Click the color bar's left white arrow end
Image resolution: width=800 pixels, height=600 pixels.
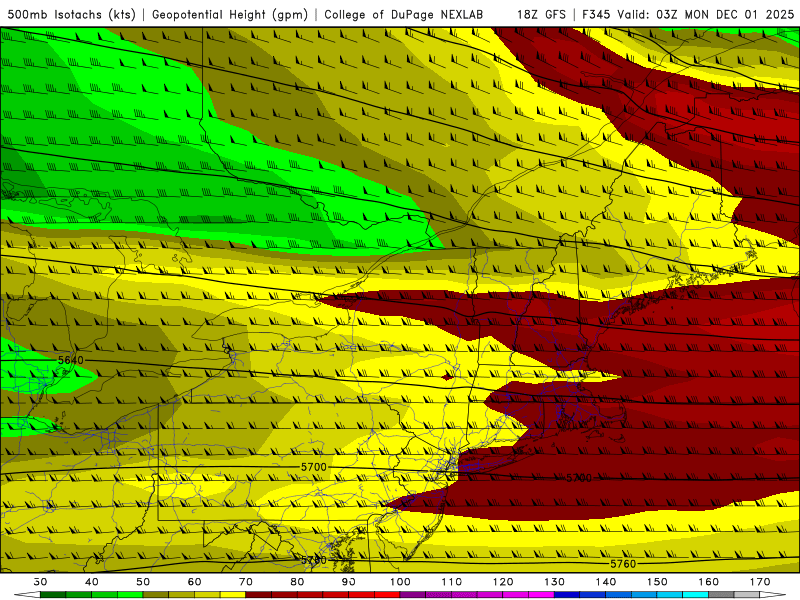28,595
